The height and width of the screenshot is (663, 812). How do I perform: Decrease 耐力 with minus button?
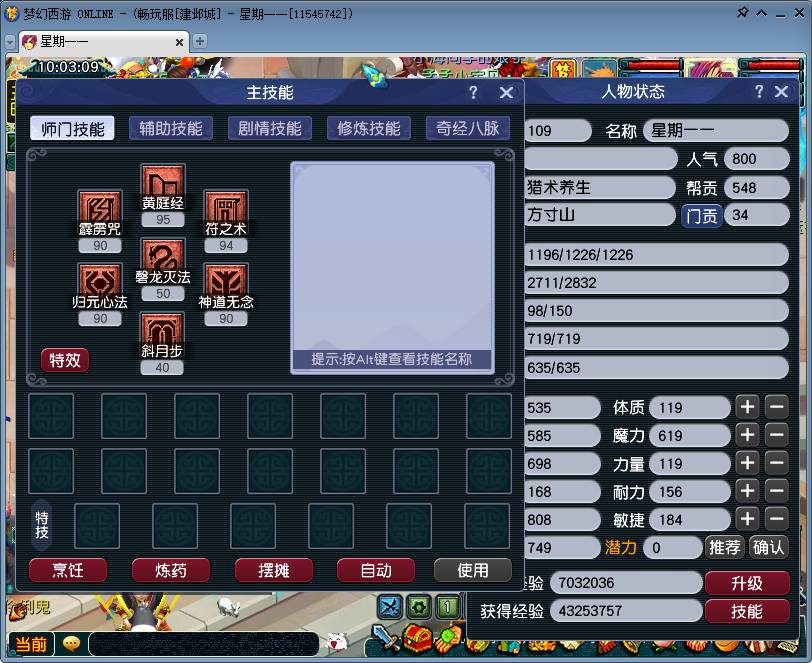coord(777,491)
